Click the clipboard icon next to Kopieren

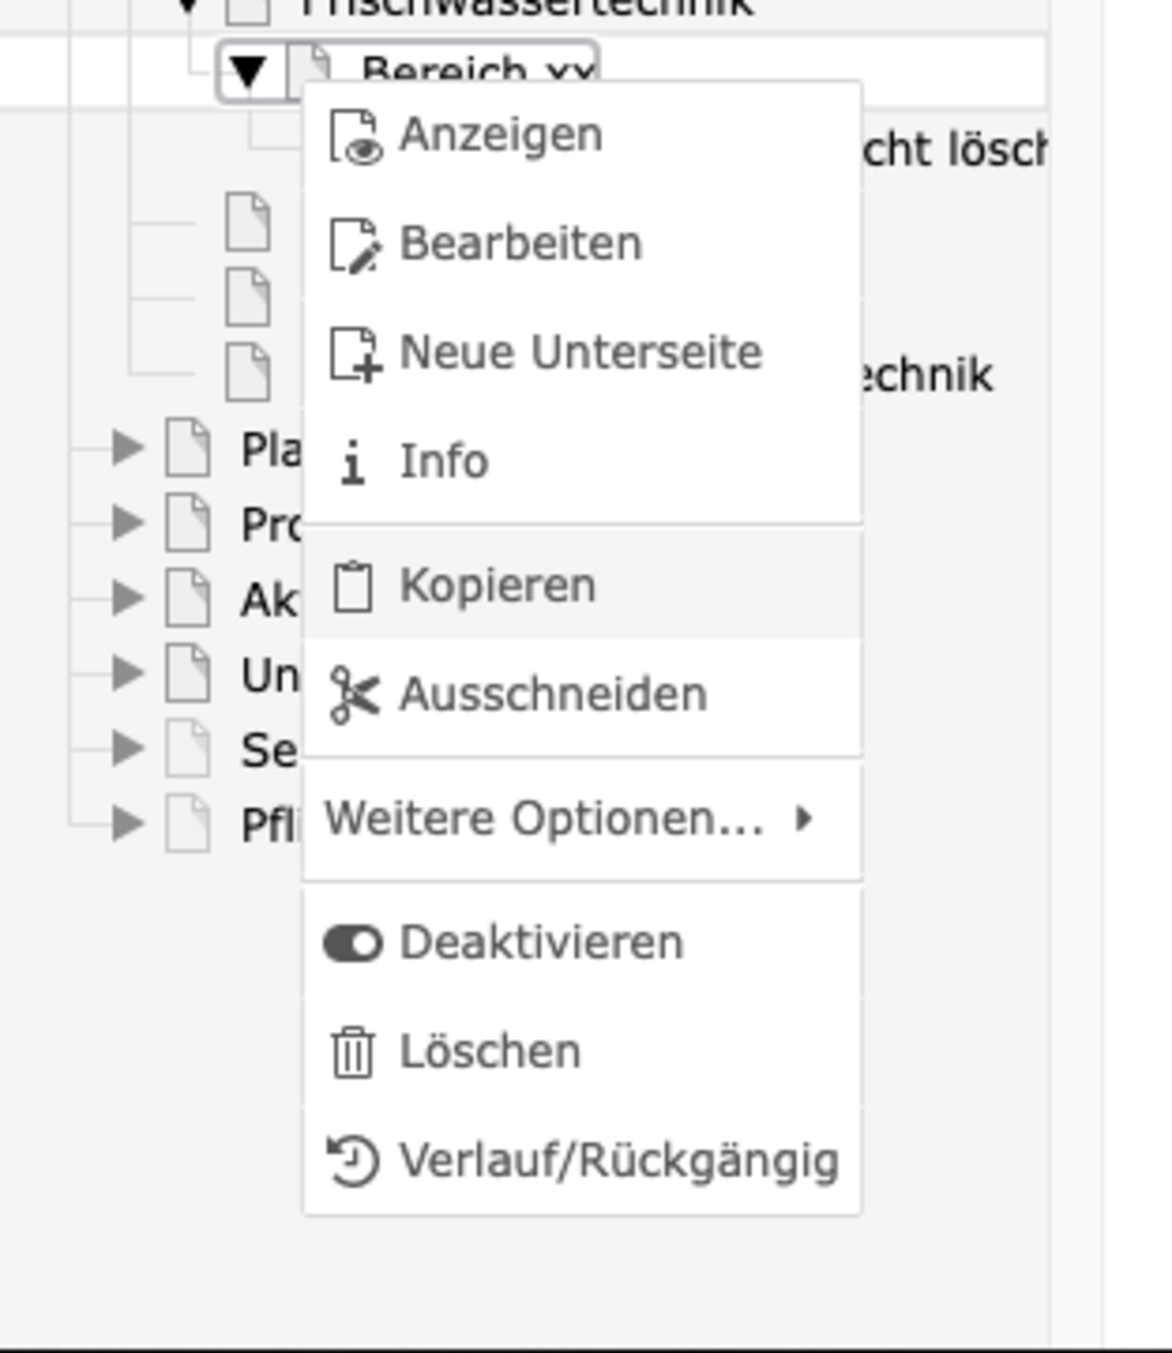pyautogui.click(x=352, y=586)
